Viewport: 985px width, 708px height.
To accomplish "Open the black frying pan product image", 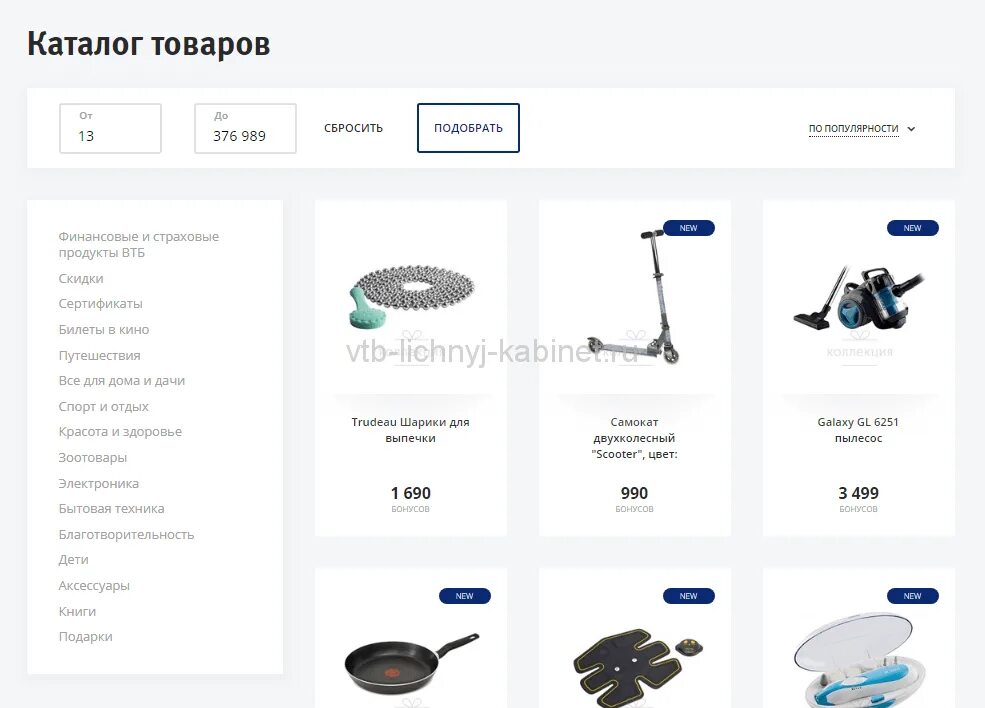I will coord(411,662).
